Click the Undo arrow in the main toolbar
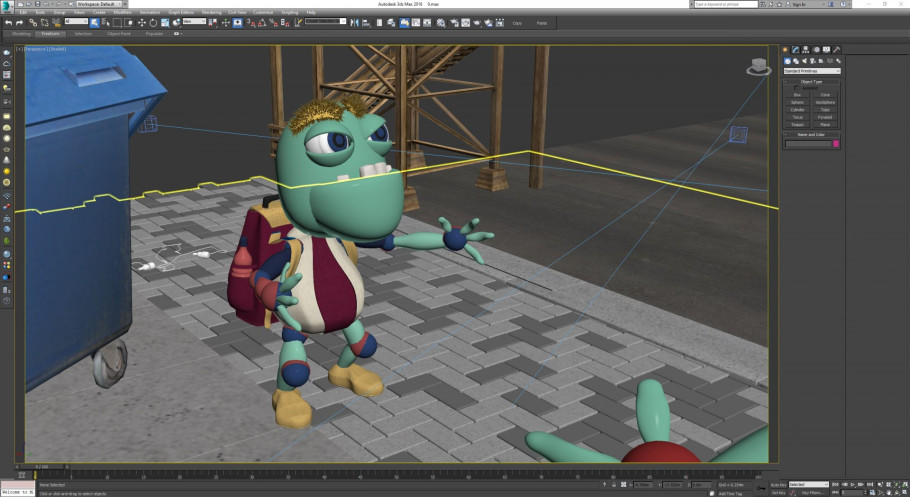The height and width of the screenshot is (497, 910). click(x=8, y=23)
